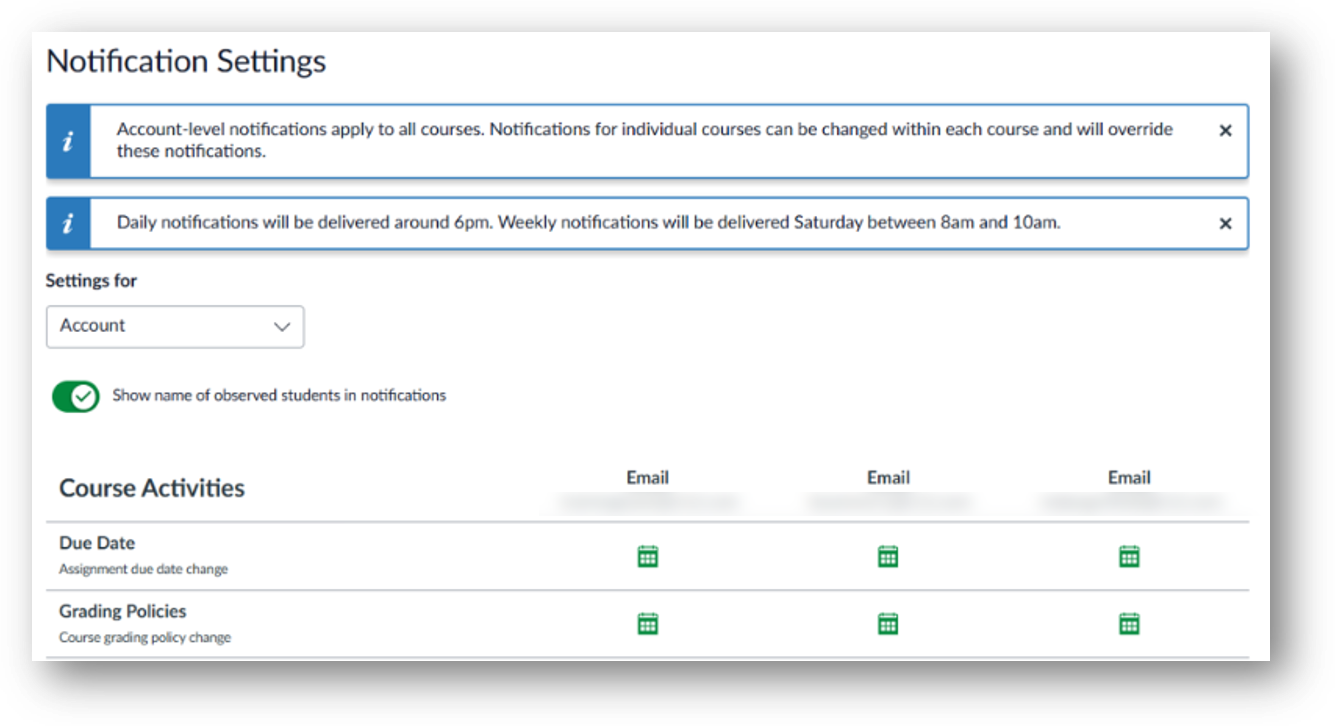The image size is (1335, 726).
Task: Click the third Email column header
Action: (x=1129, y=478)
